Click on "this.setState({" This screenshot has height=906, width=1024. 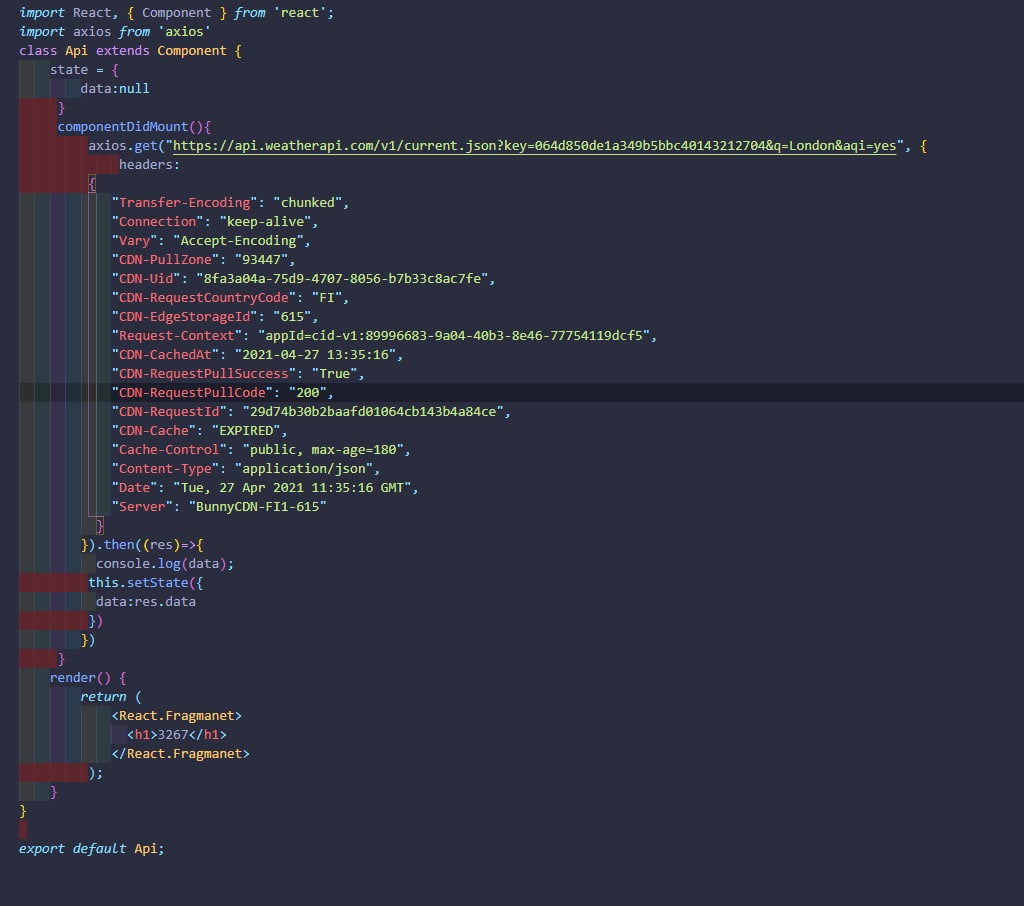pos(146,582)
